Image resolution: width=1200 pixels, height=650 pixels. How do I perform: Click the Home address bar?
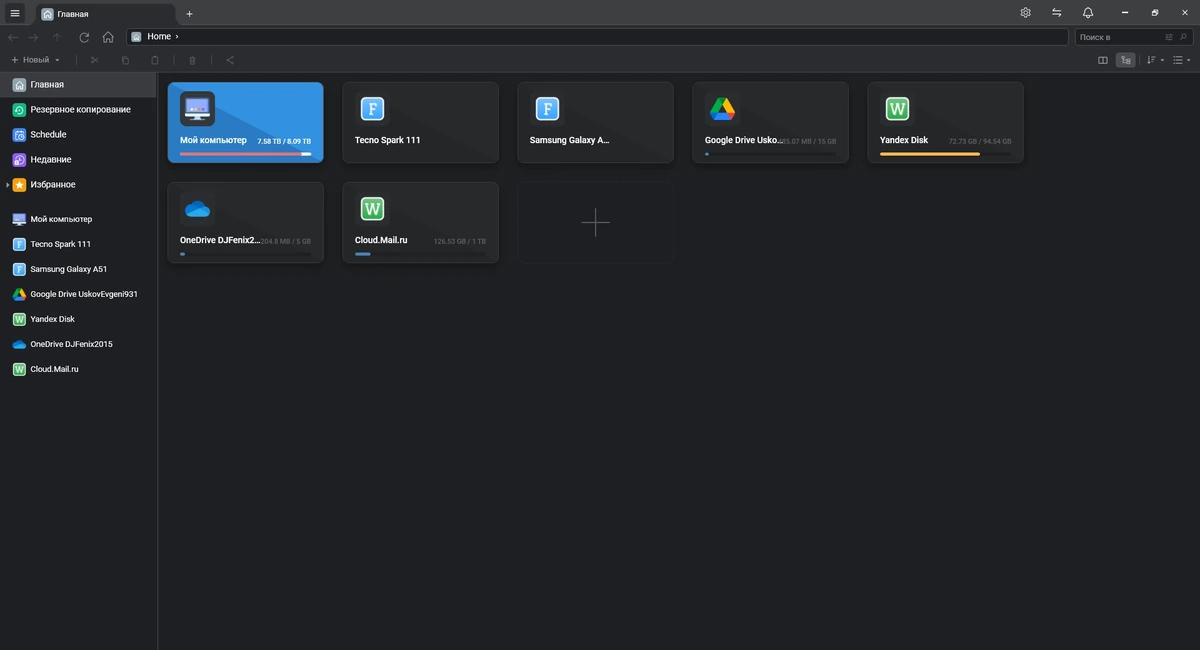(x=598, y=37)
